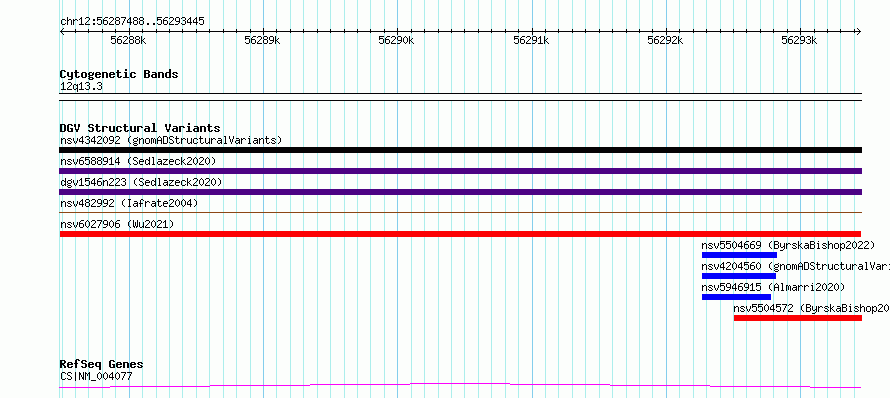Open the CS|NM_004077 gene label
Screen dimensions: 890x398
96,376
